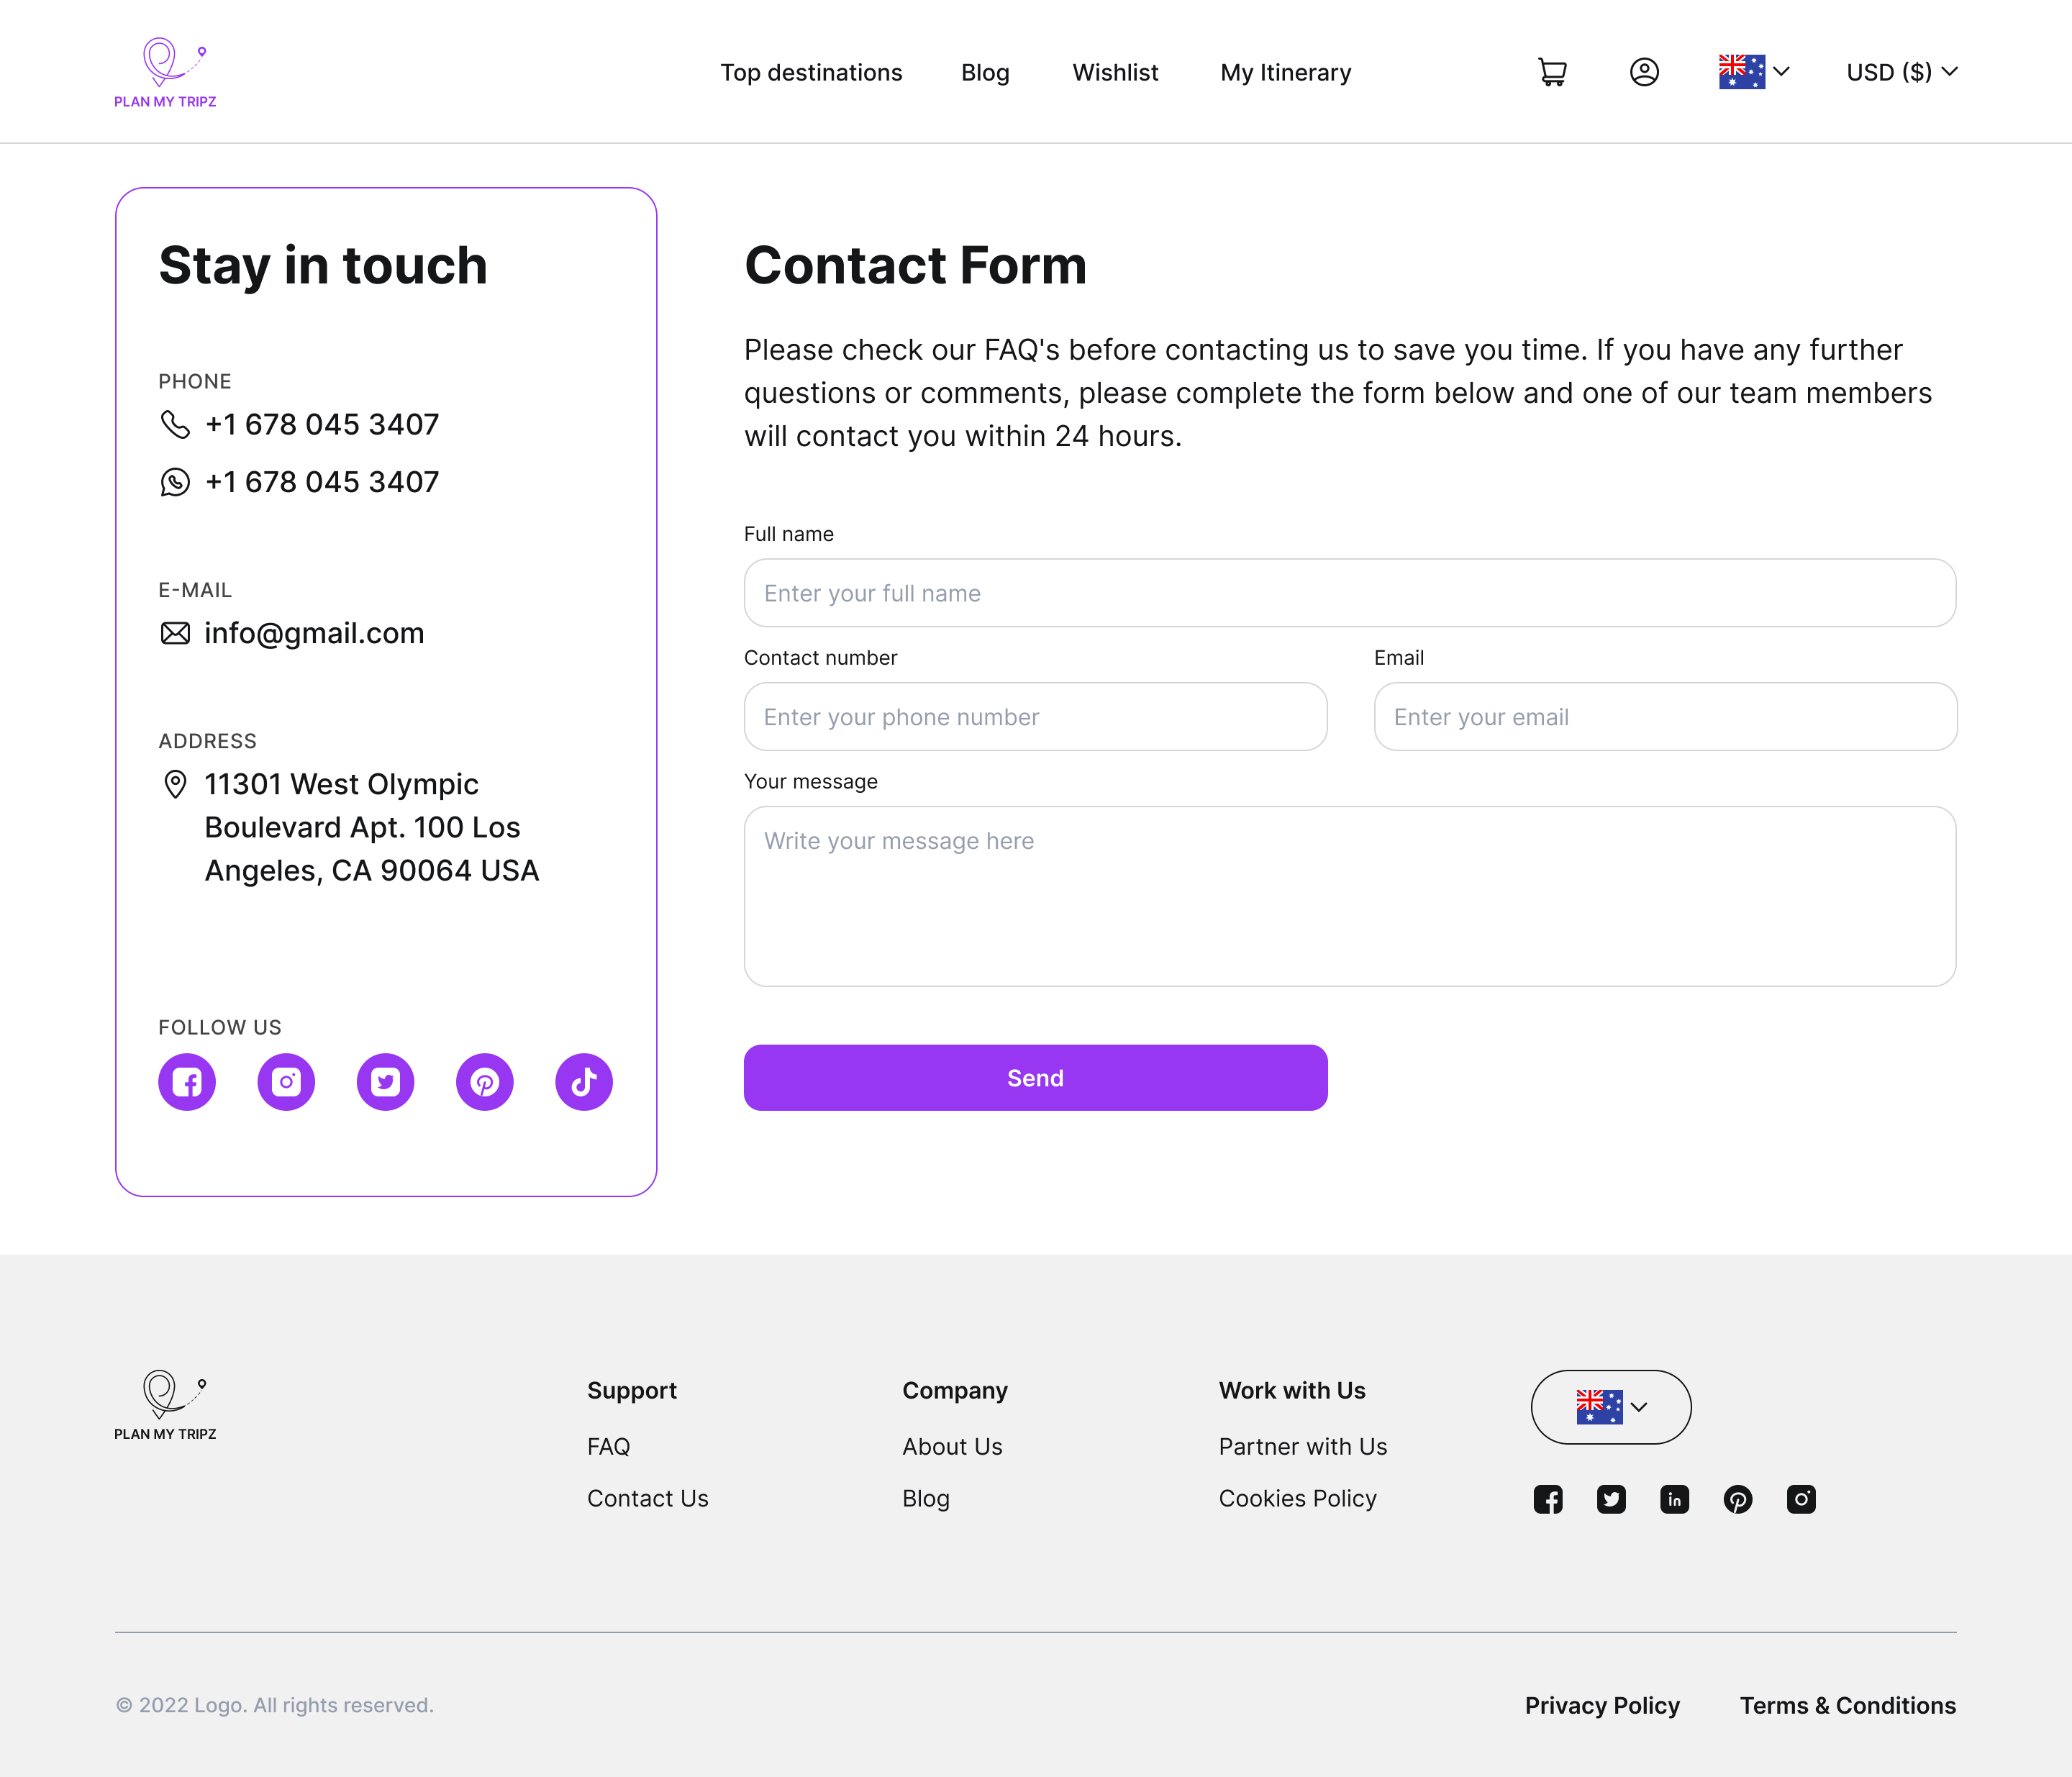Expand the header country flag dropdown

pos(1754,72)
